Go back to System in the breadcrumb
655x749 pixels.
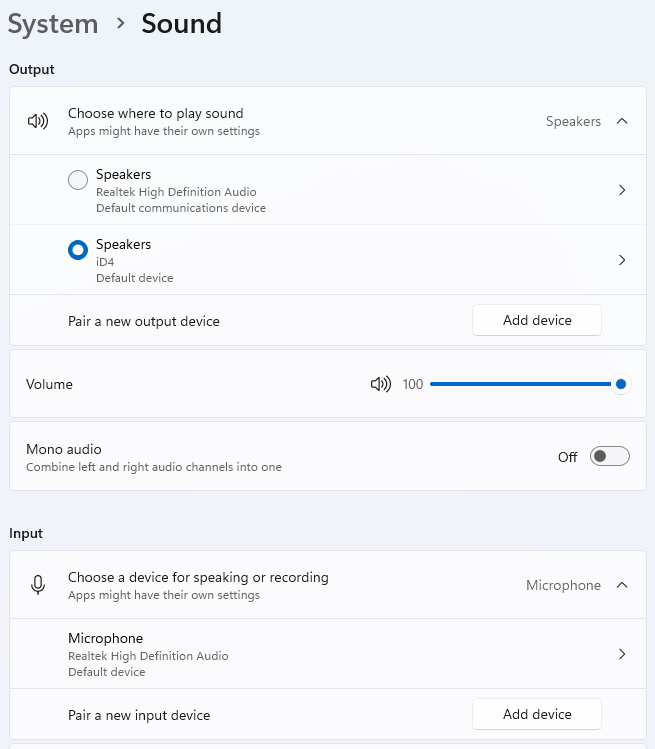pyautogui.click(x=53, y=23)
